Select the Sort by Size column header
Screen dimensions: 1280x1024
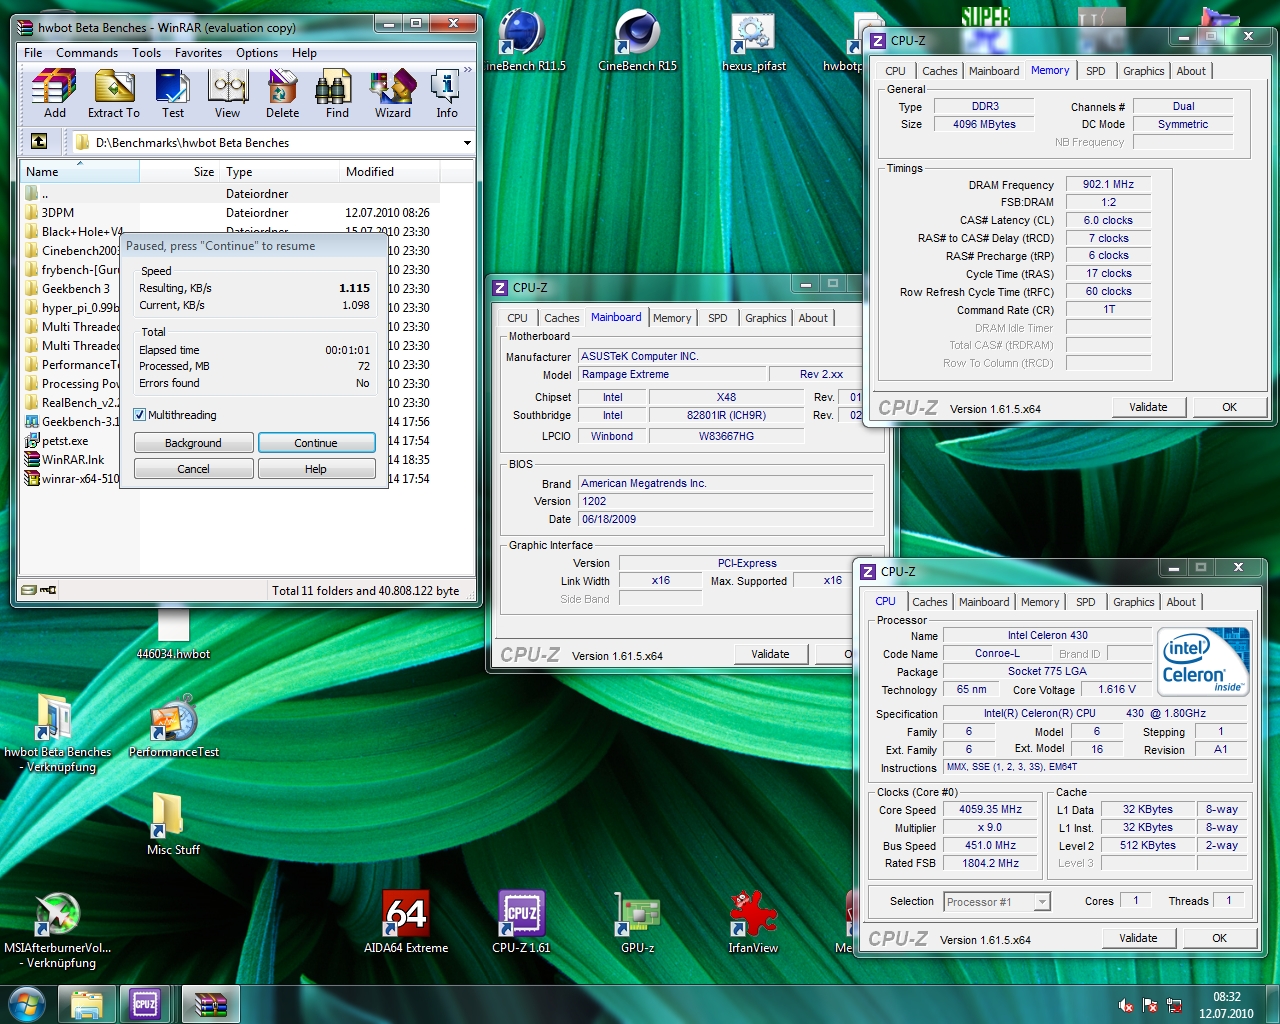pos(180,172)
